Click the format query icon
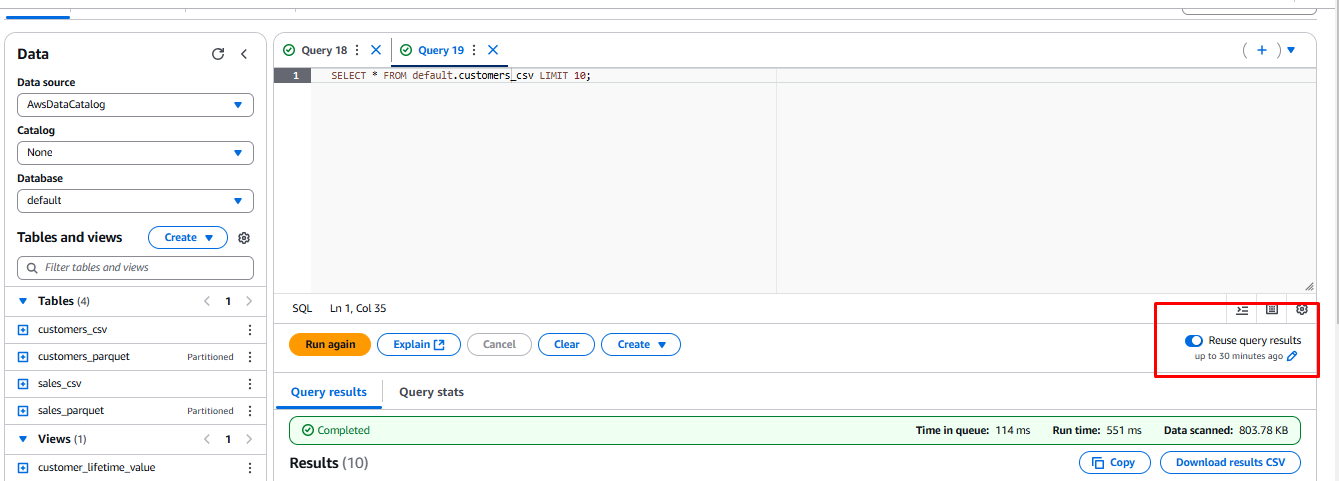This screenshot has width=1339, height=481. click(x=1242, y=310)
